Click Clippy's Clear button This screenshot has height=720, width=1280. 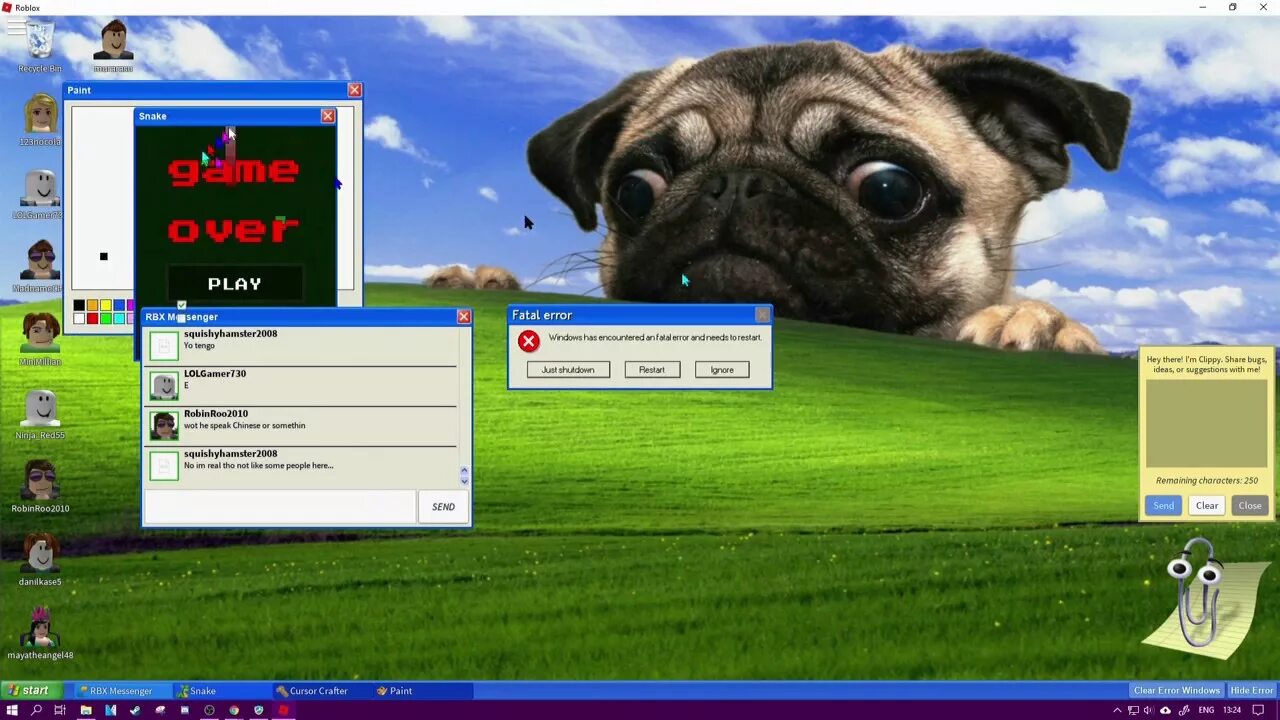coord(1207,505)
